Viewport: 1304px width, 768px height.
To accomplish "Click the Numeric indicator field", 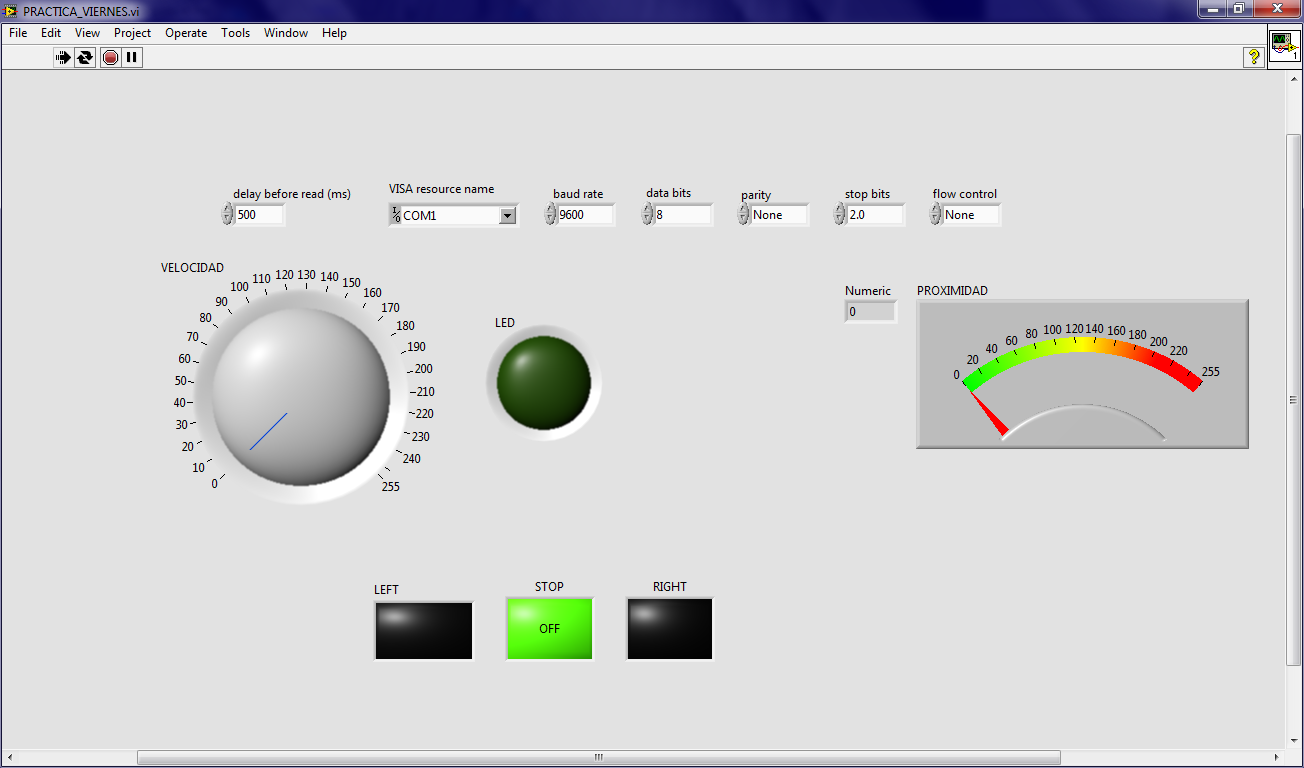I will [870, 312].
